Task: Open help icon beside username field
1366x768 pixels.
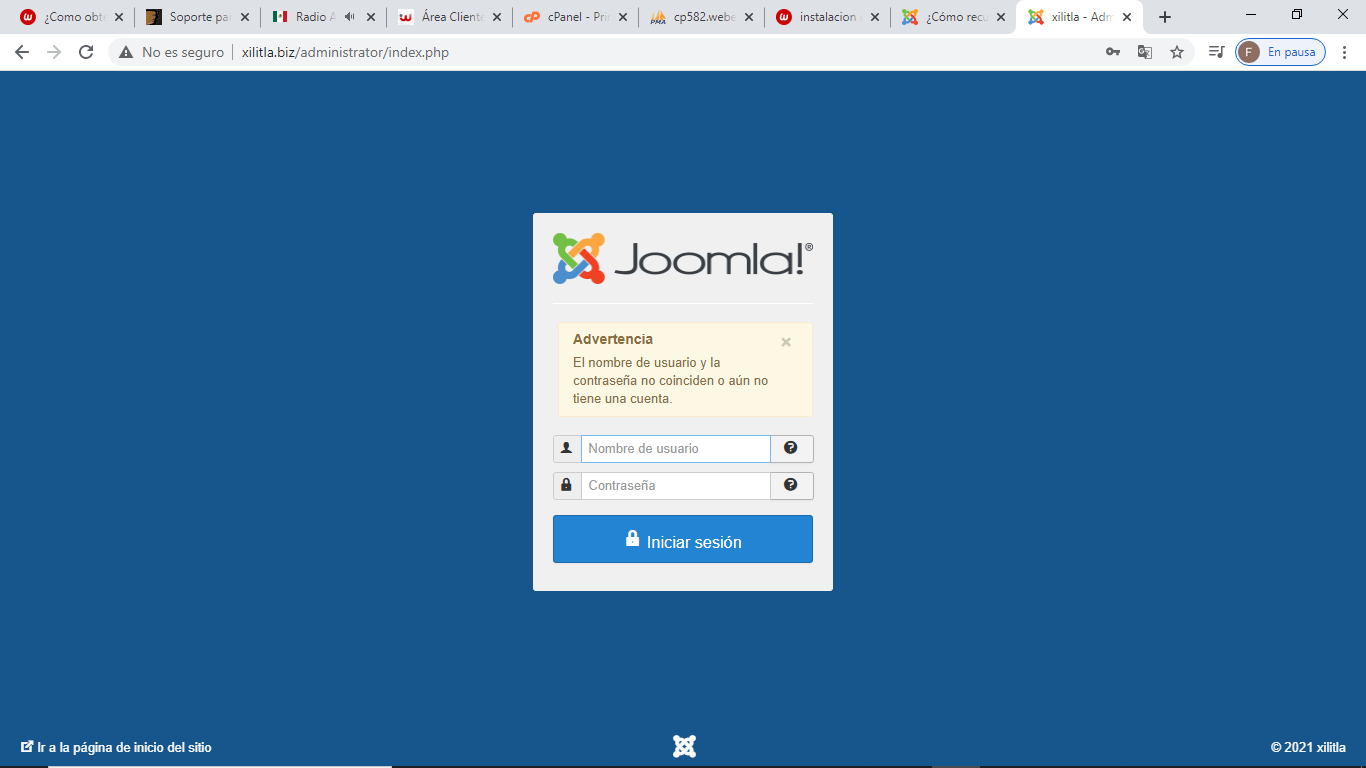Action: tap(791, 449)
